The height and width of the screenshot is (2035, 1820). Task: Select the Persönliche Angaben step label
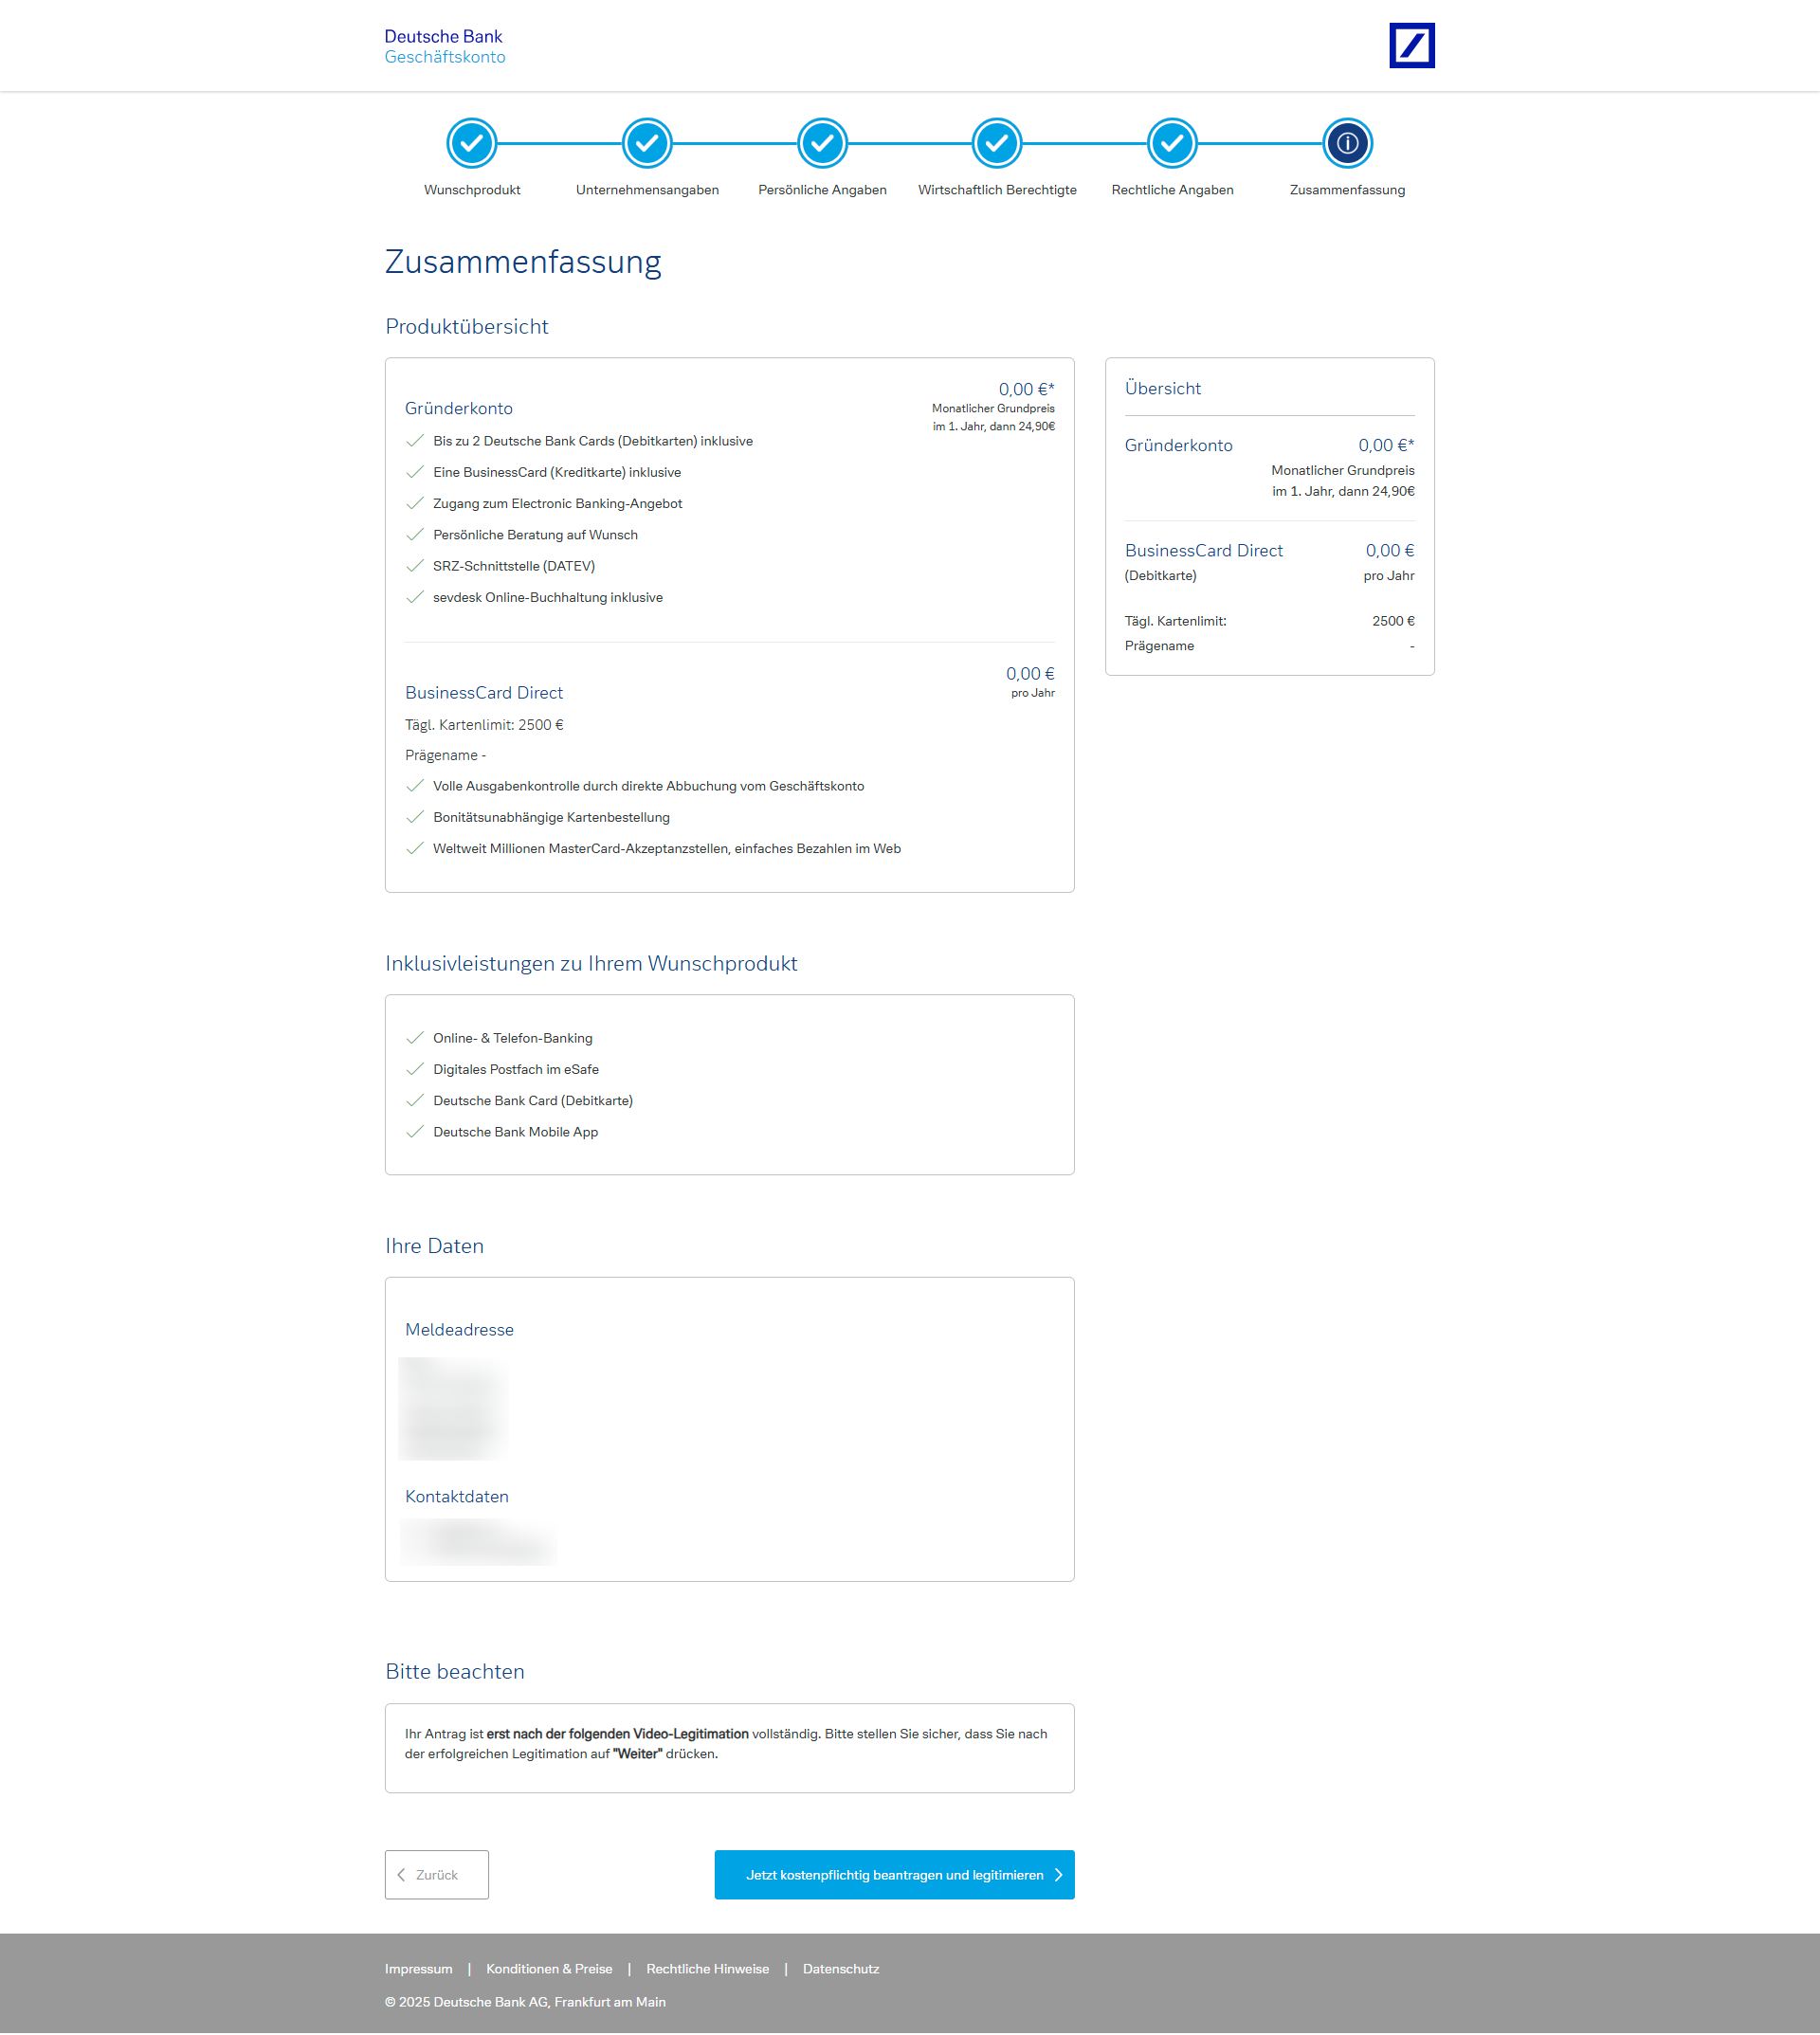822,190
